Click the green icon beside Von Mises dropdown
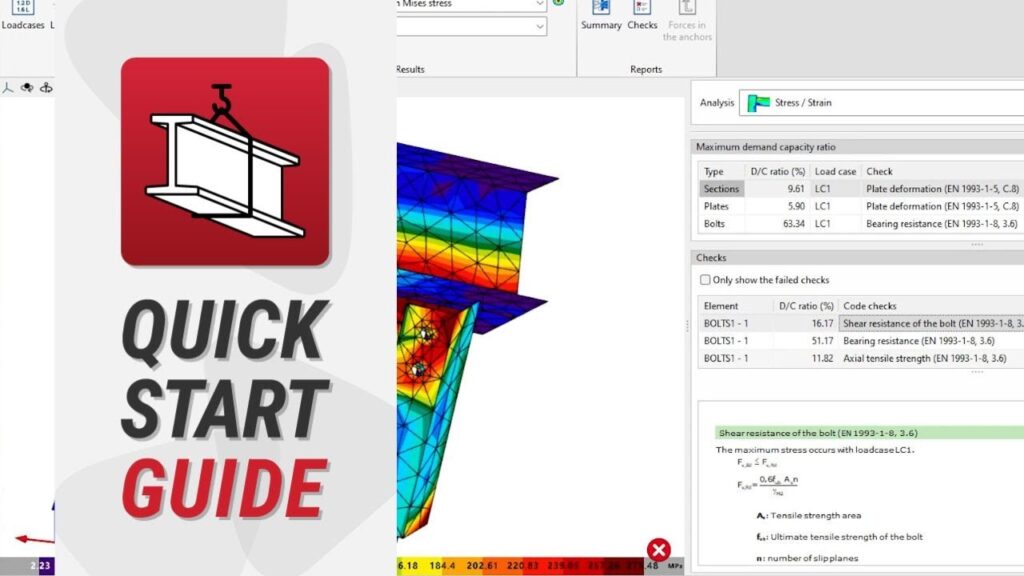 coord(558,3)
